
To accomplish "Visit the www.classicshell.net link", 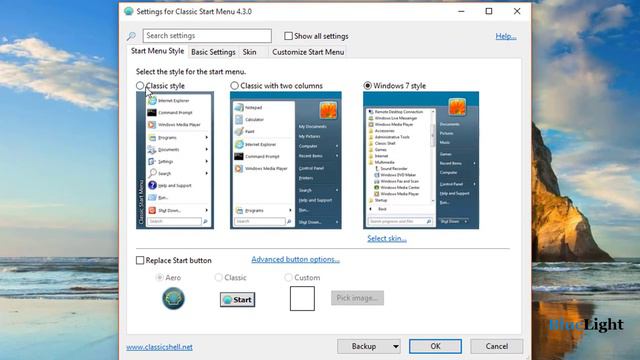I will click(x=159, y=347).
